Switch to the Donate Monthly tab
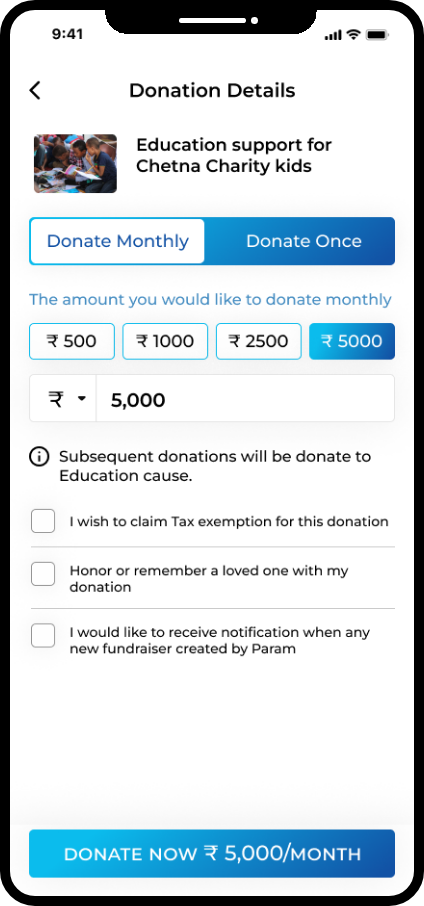Screen dimensions: 424x906 [118, 241]
